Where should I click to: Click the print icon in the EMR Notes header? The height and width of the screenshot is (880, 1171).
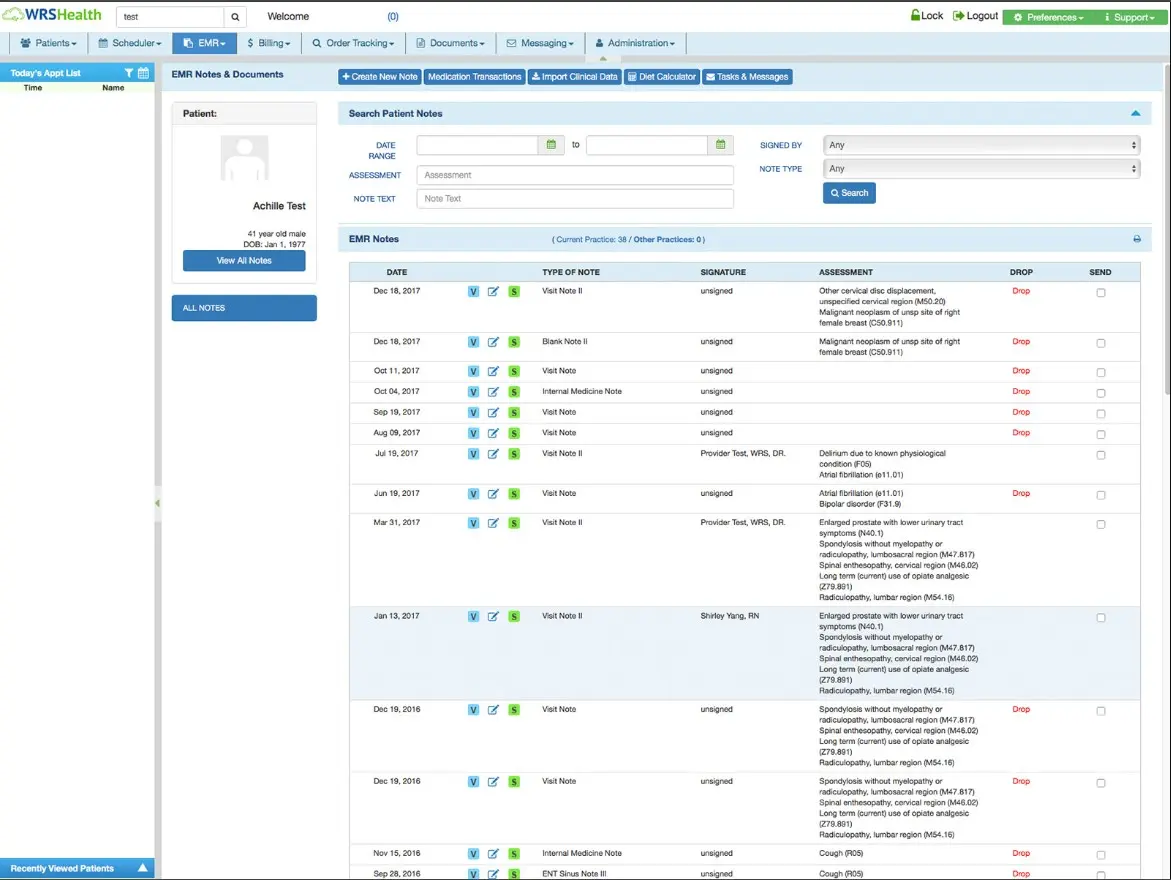(x=1136, y=239)
